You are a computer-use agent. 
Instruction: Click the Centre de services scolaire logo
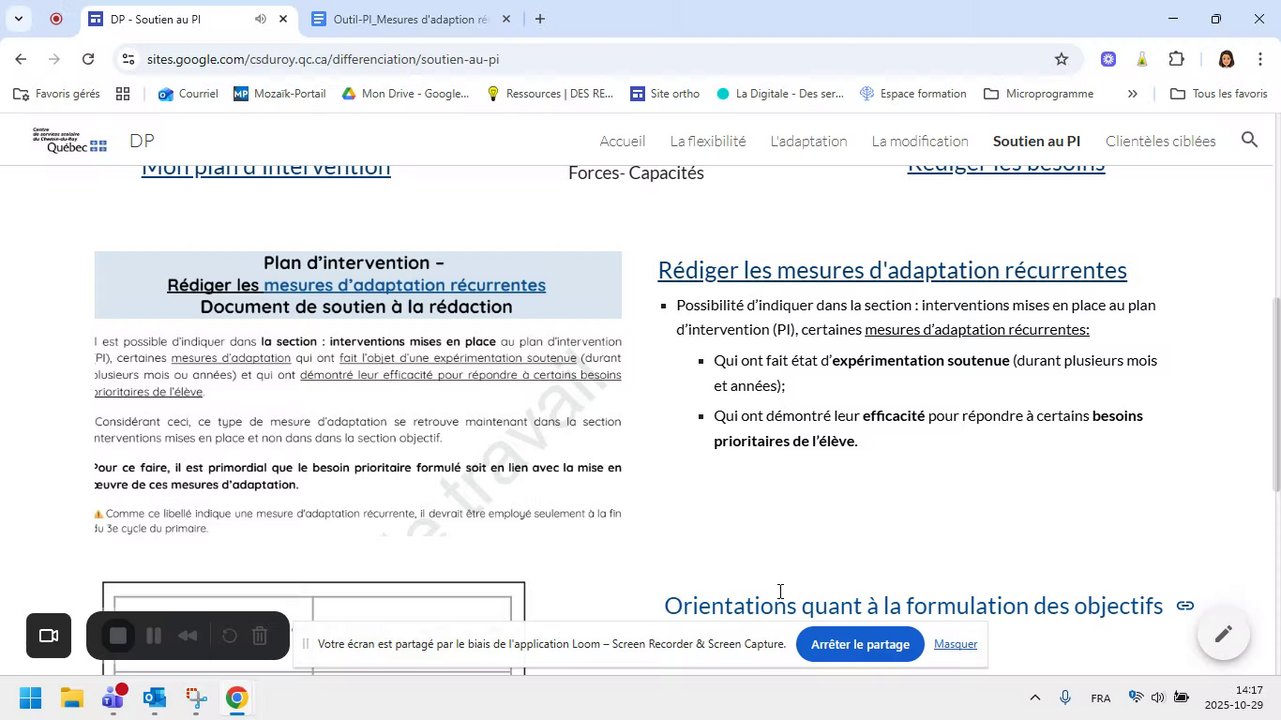pyautogui.click(x=69, y=141)
